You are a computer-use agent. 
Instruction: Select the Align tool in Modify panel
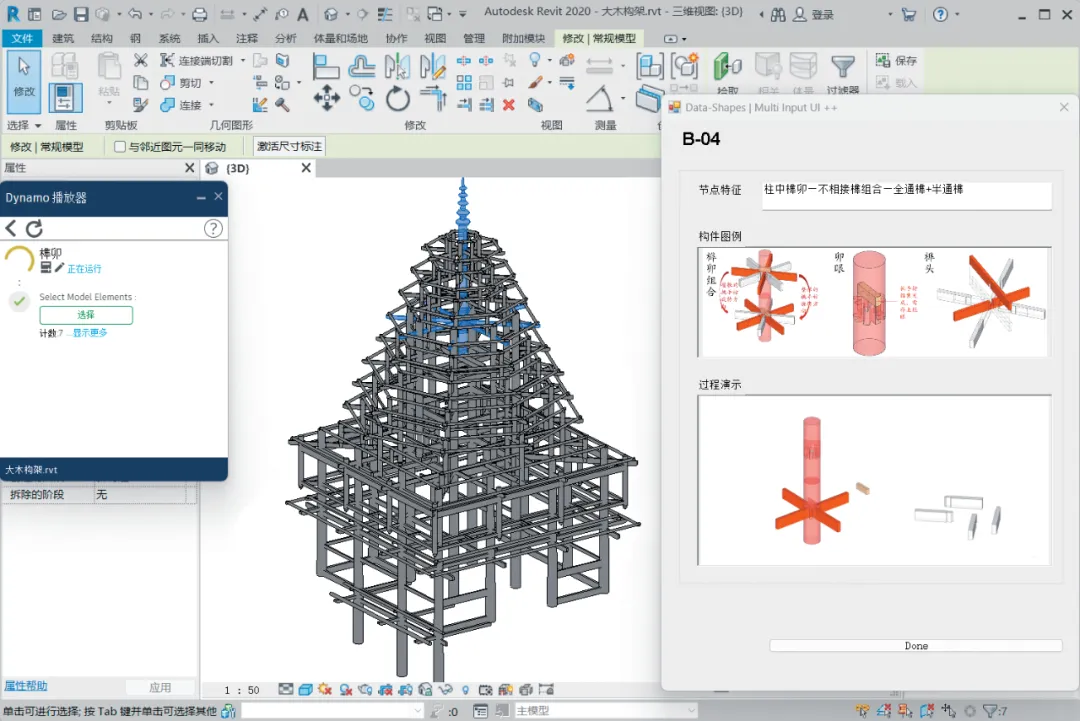(326, 67)
